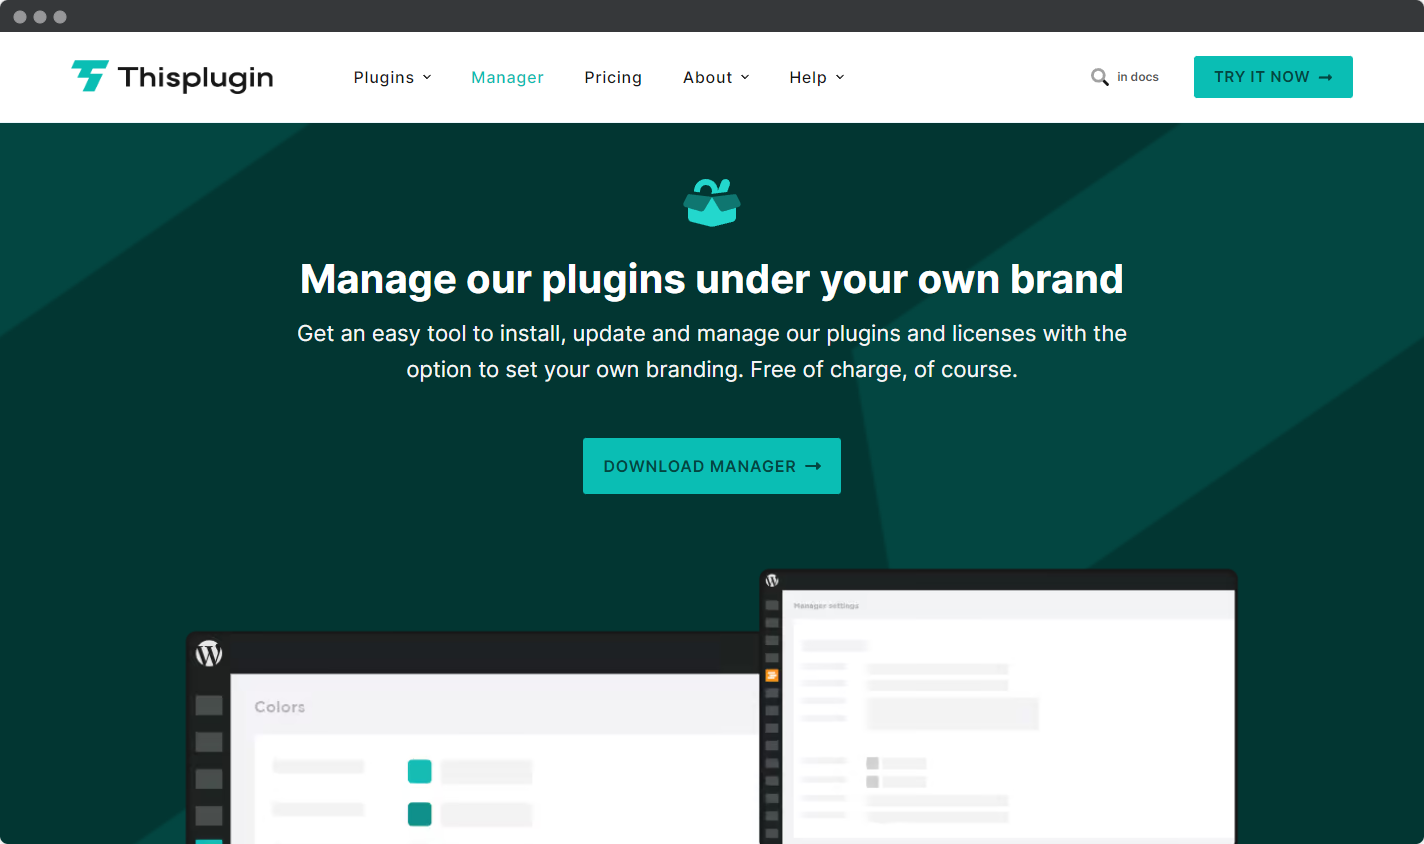
Task: Click the DOWNLOAD MANAGER button
Action: pyautogui.click(x=712, y=466)
